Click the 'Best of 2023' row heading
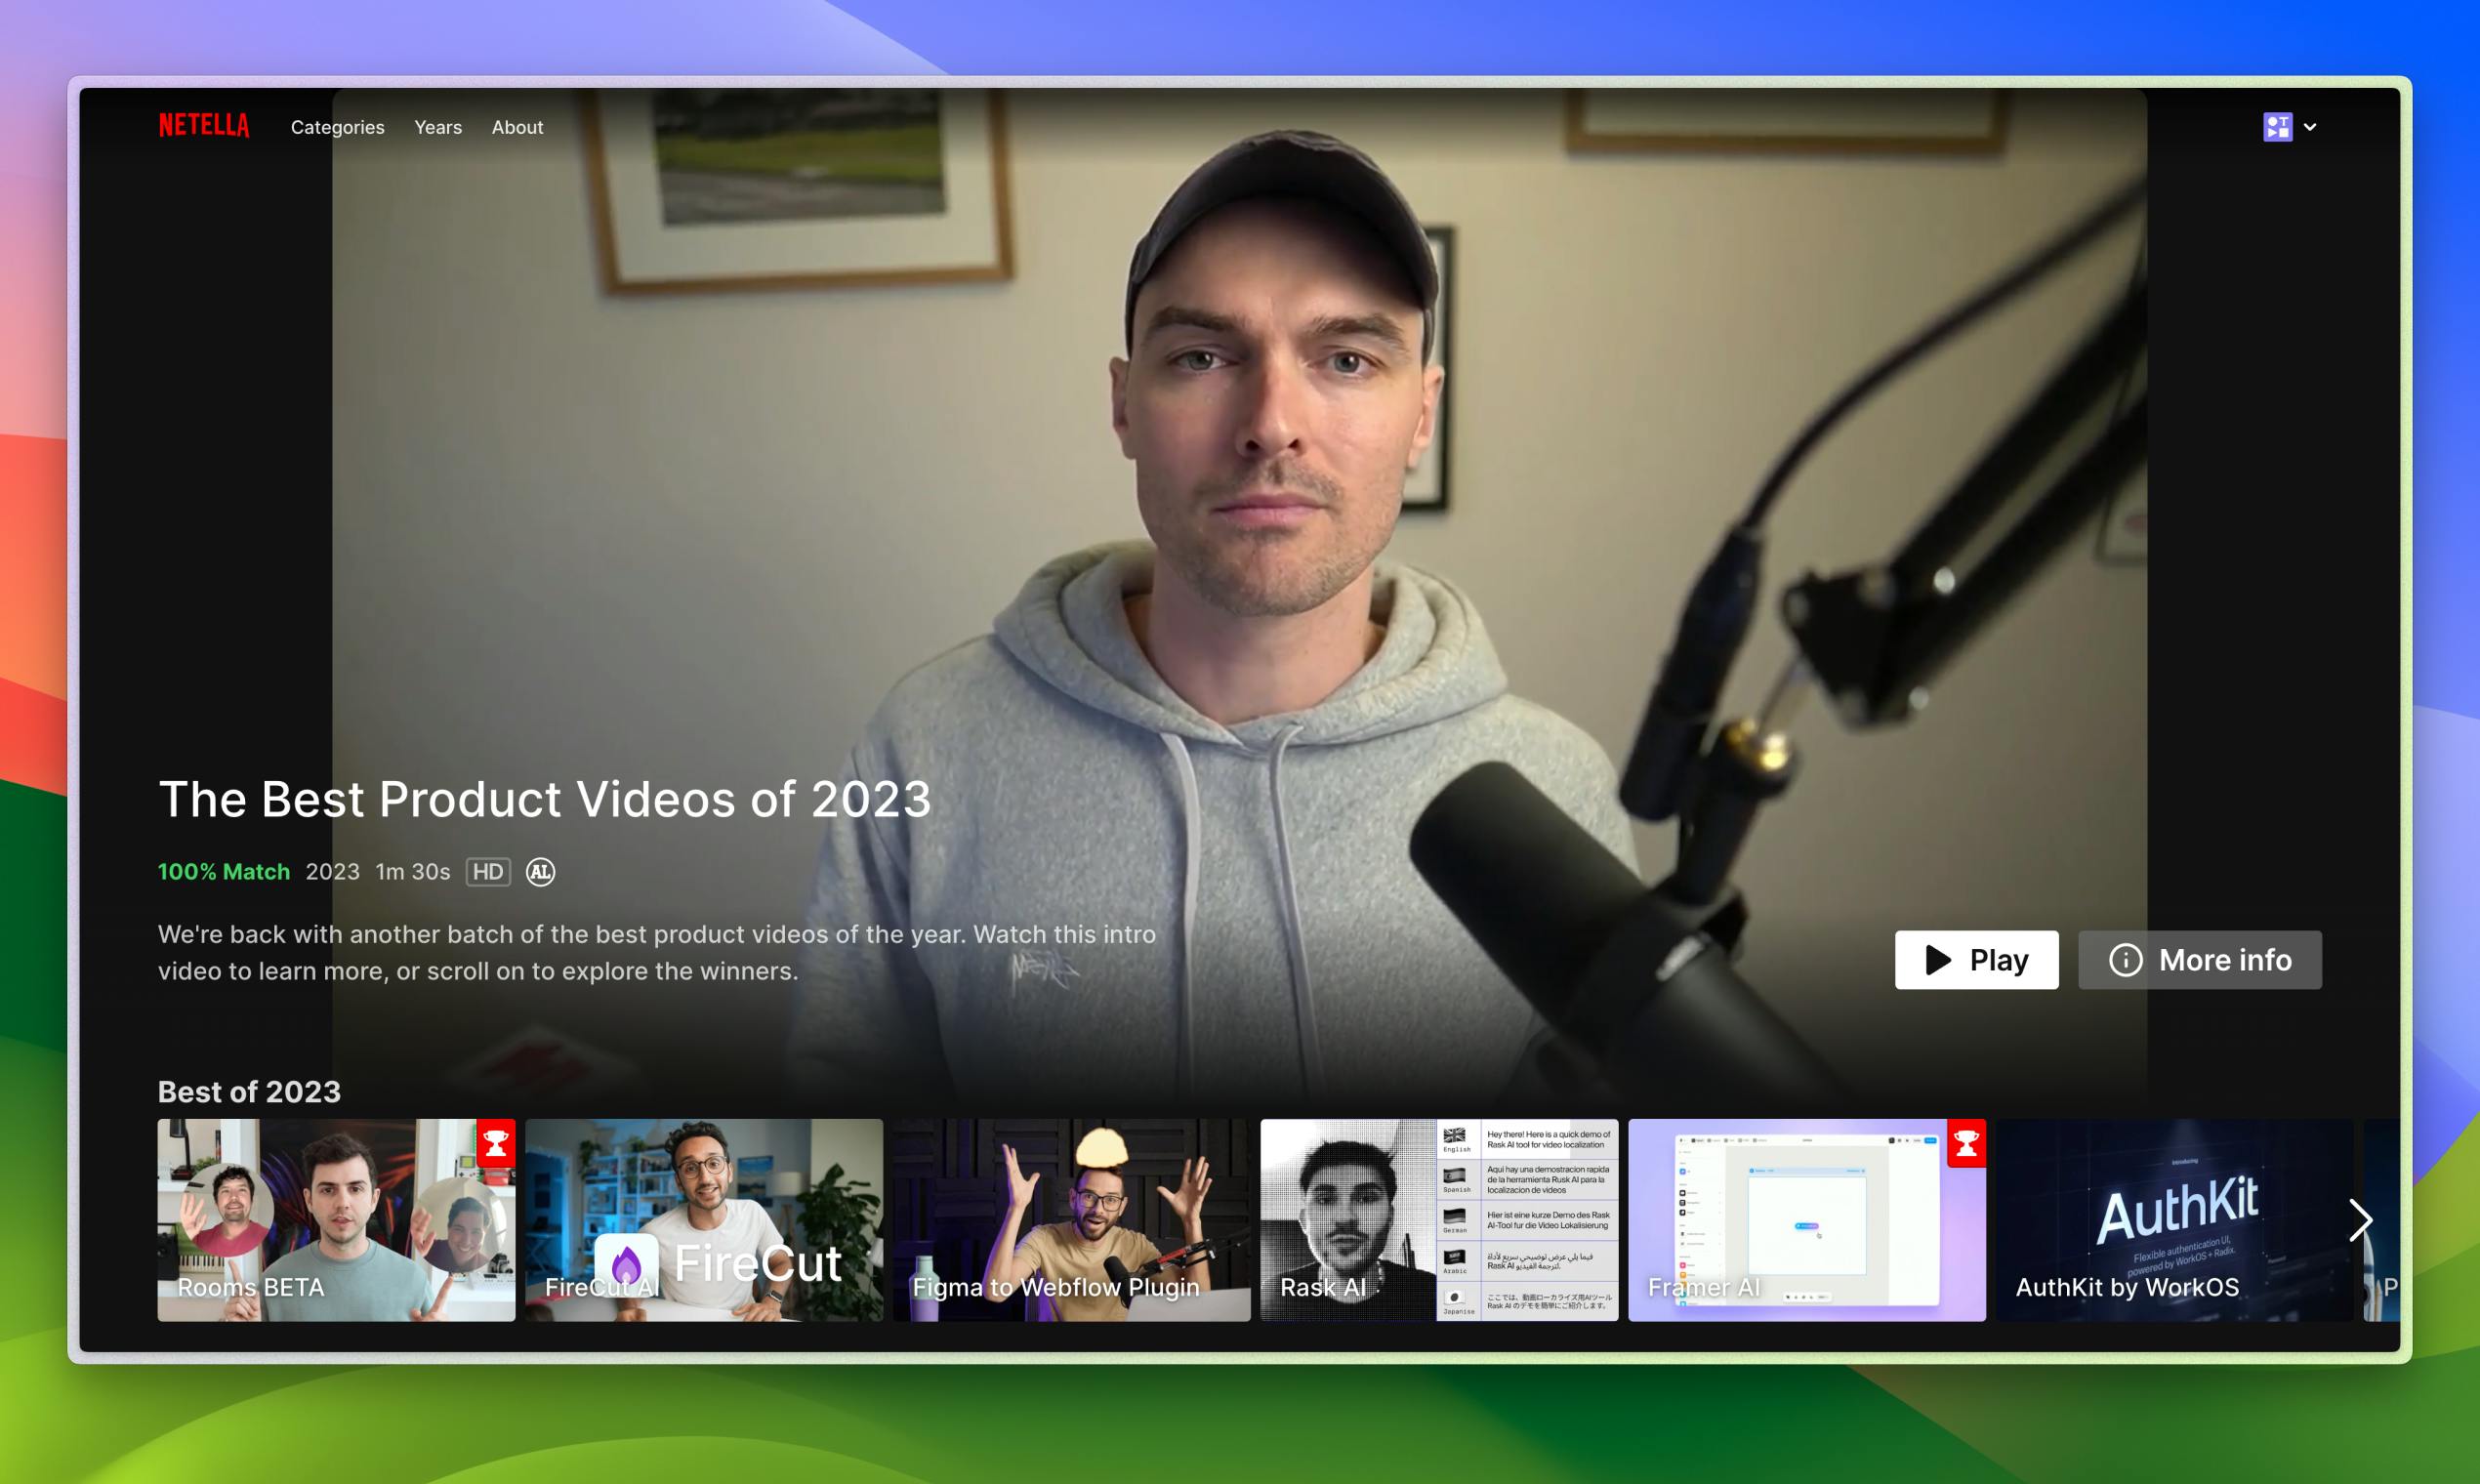Viewport: 2480px width, 1484px height. [x=249, y=1092]
